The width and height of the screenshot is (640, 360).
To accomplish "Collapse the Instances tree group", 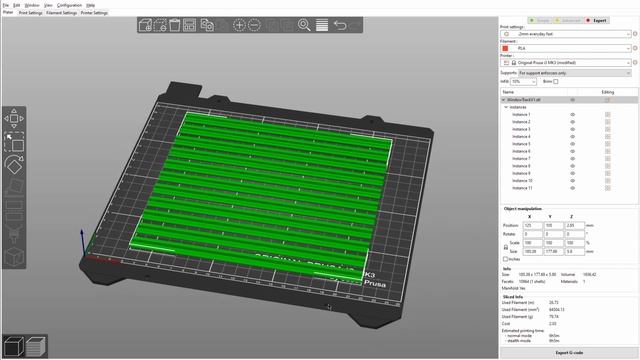I will pyautogui.click(x=506, y=107).
